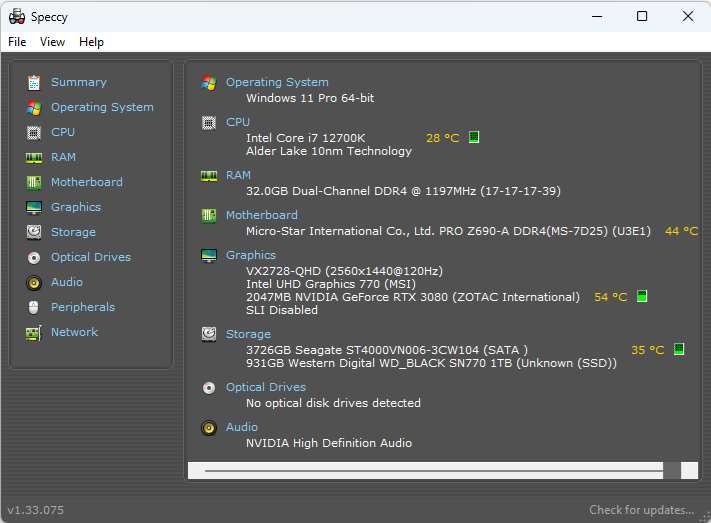711x523 pixels.
Task: Select Operating System in the sidebar
Action: [x=102, y=107]
